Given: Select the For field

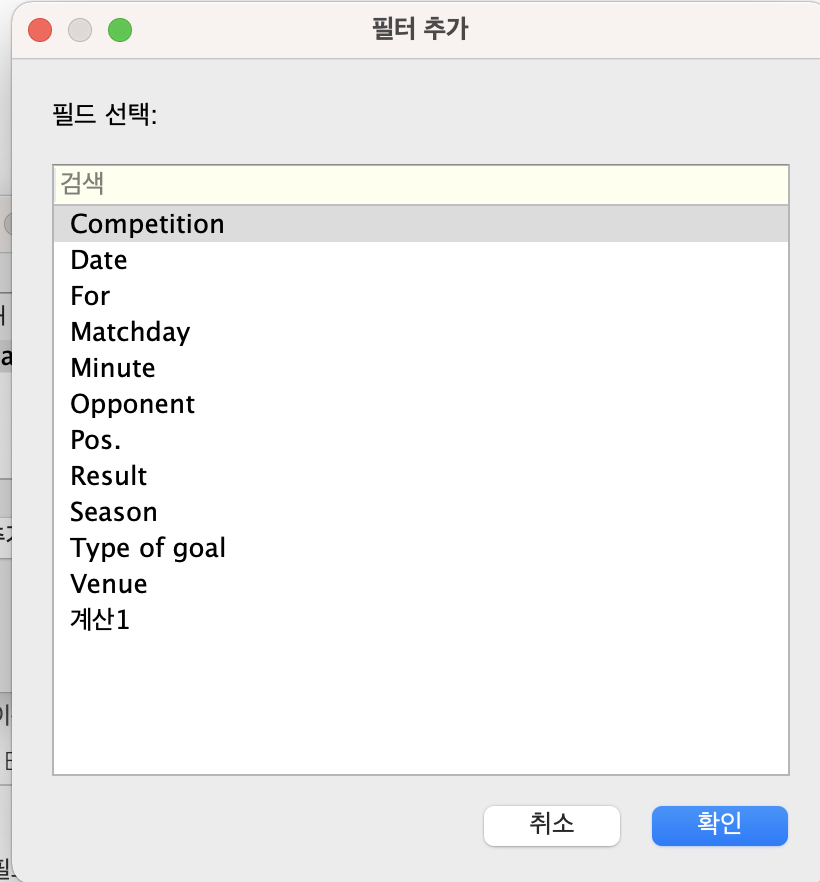Looking at the screenshot, I should pos(90,296).
